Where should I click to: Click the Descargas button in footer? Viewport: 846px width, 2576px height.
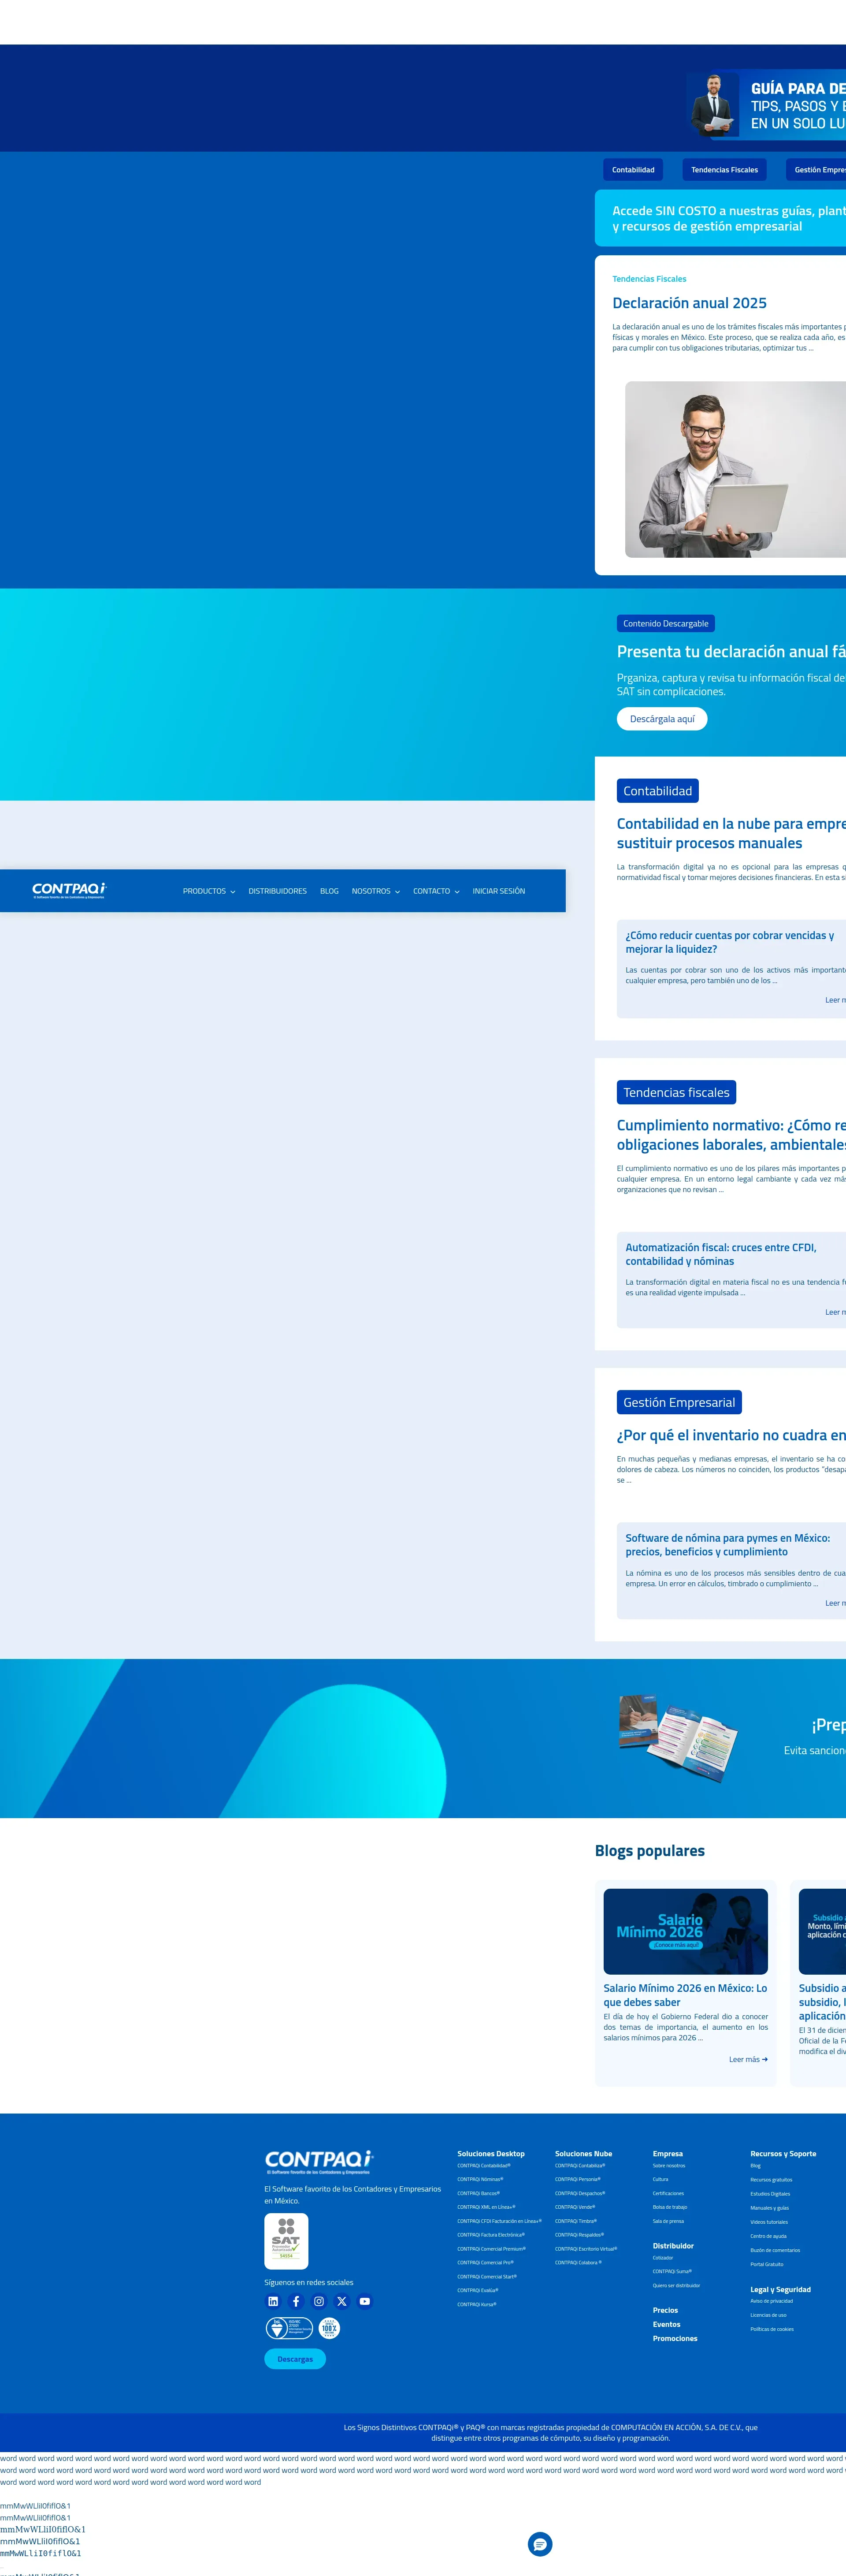pyautogui.click(x=295, y=2359)
